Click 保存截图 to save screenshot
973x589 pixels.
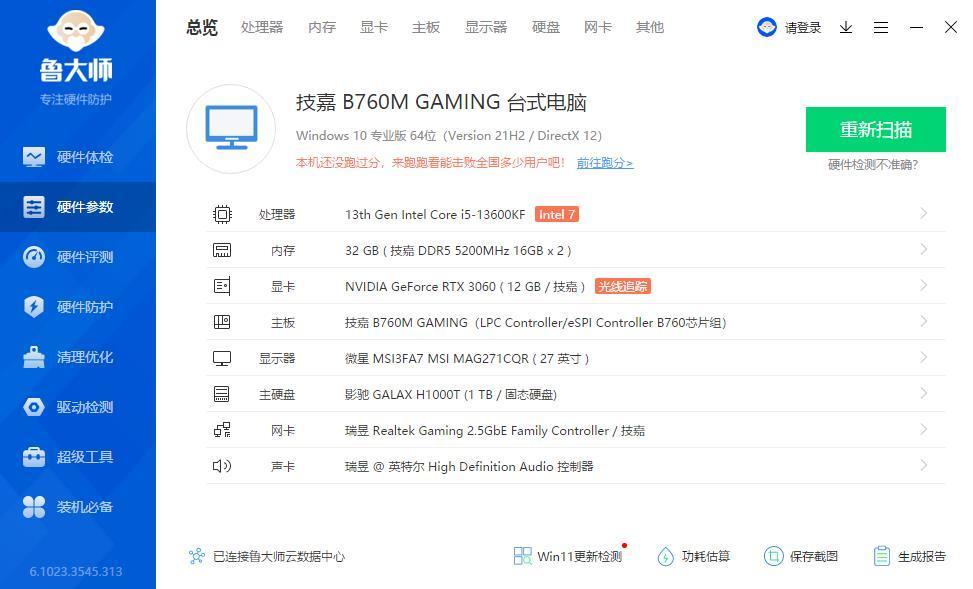[x=801, y=556]
